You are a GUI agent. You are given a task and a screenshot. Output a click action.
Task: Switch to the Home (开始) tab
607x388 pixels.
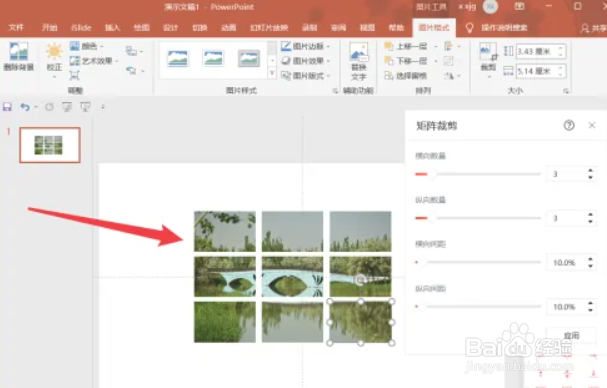[x=50, y=27]
